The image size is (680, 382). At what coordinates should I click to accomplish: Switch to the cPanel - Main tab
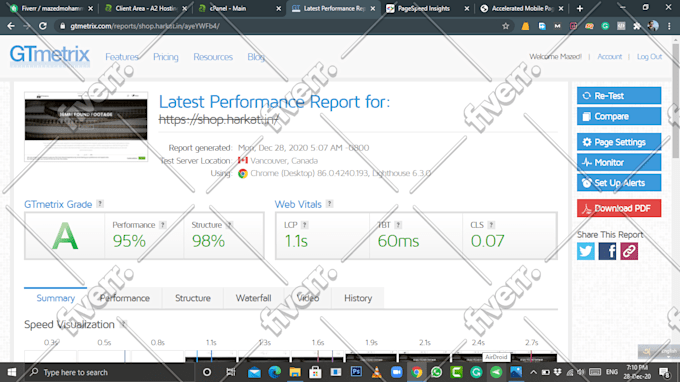(x=239, y=8)
